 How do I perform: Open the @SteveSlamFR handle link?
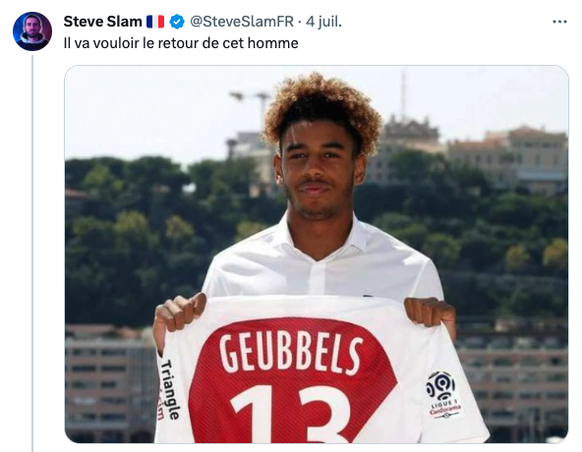pos(242,22)
